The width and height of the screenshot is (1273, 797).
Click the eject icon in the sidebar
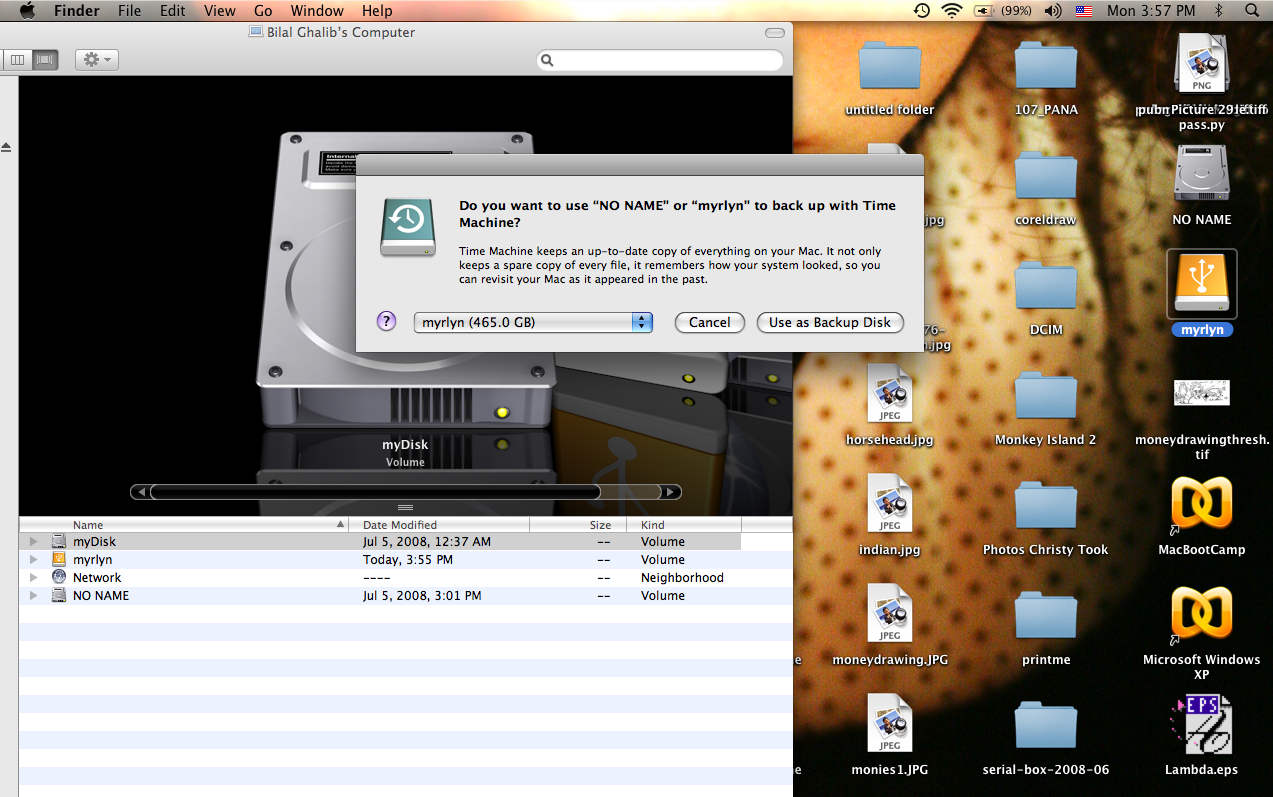(x=6, y=147)
